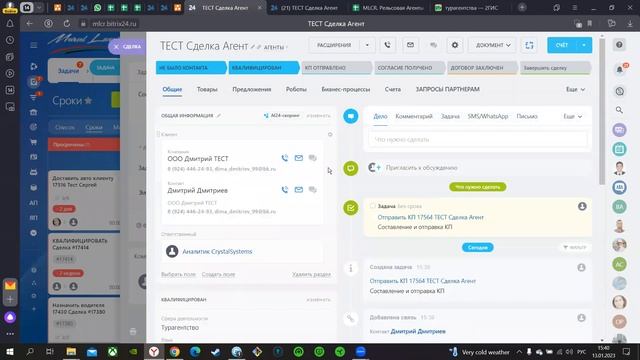Click the phone call icon in deal header
The image size is (640, 360).
coord(387,45)
